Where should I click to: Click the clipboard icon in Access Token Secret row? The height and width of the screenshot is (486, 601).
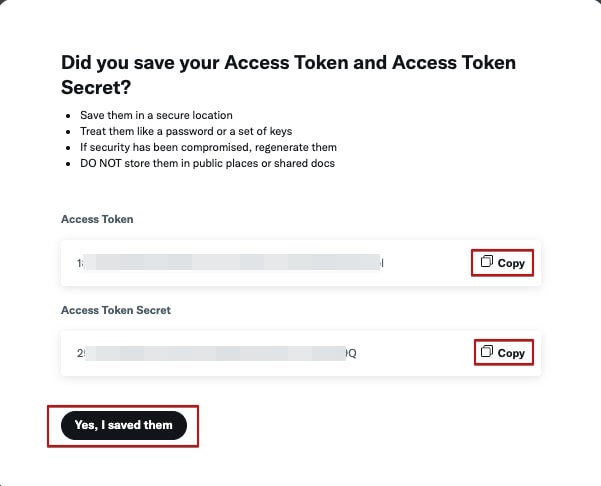click(x=487, y=351)
